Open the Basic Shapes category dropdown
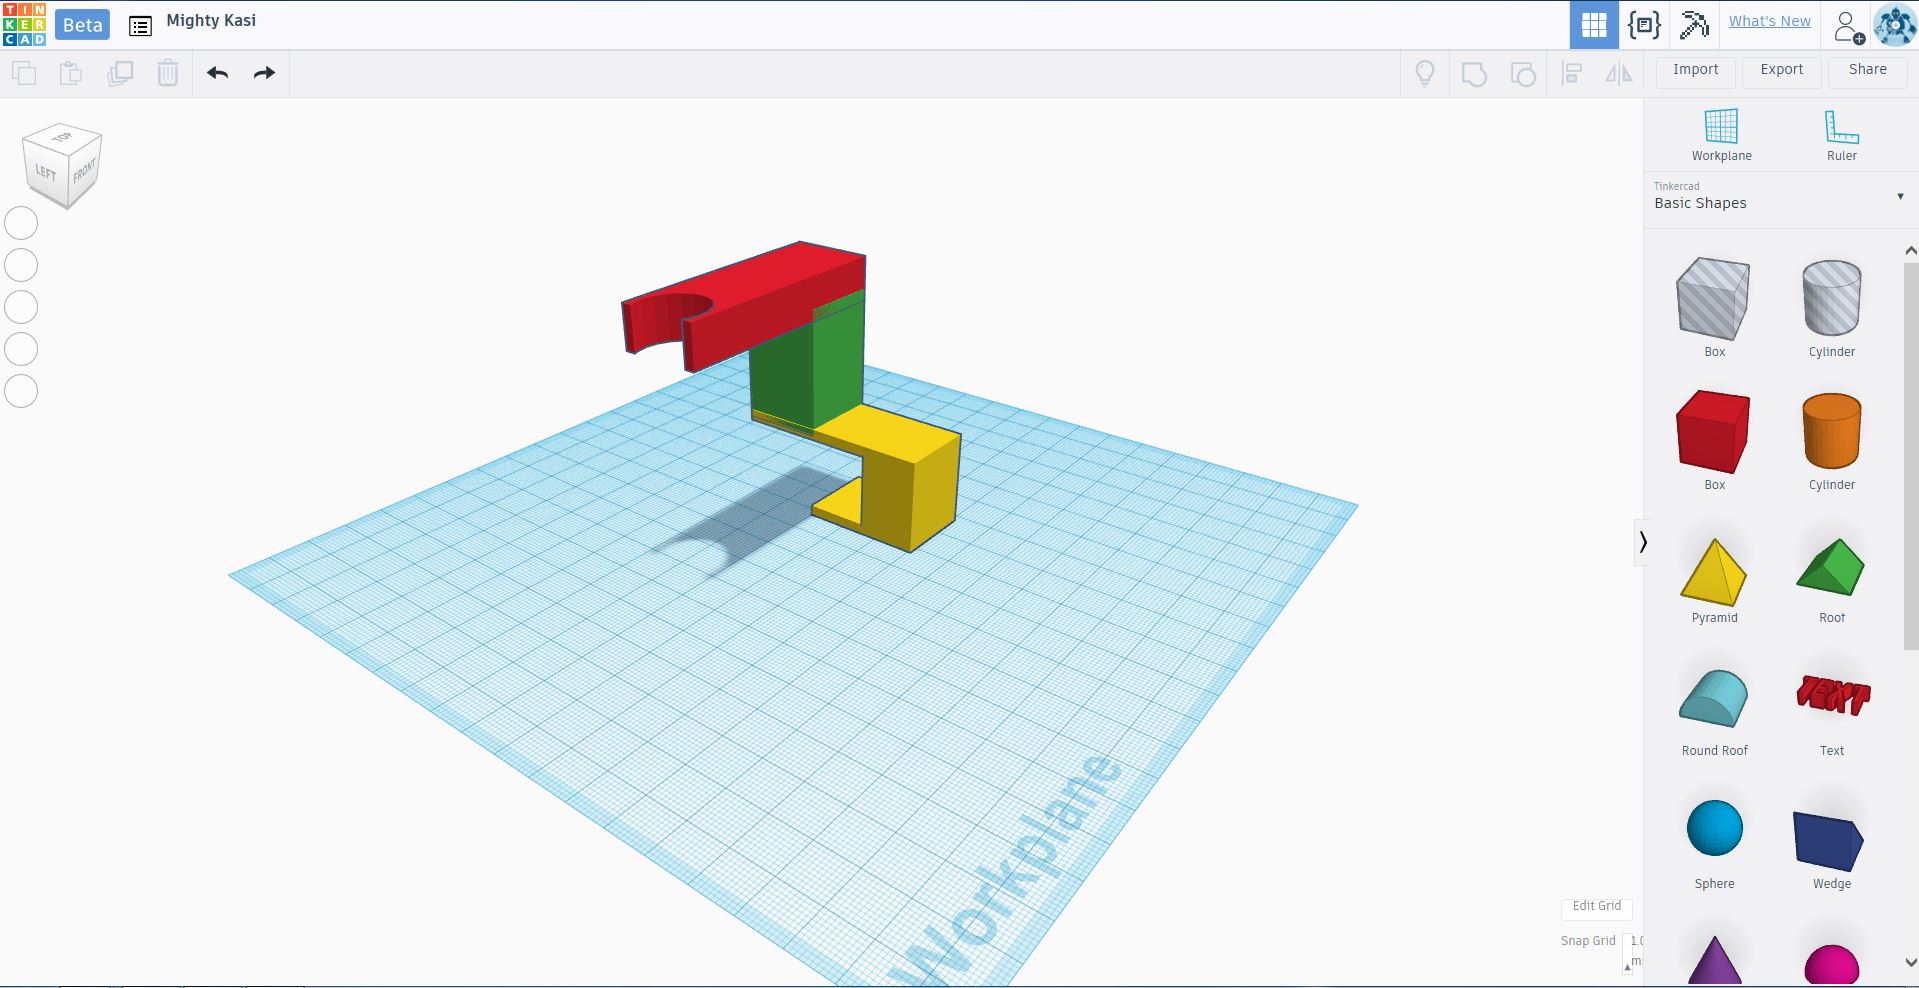This screenshot has height=988, width=1919. [1780, 196]
